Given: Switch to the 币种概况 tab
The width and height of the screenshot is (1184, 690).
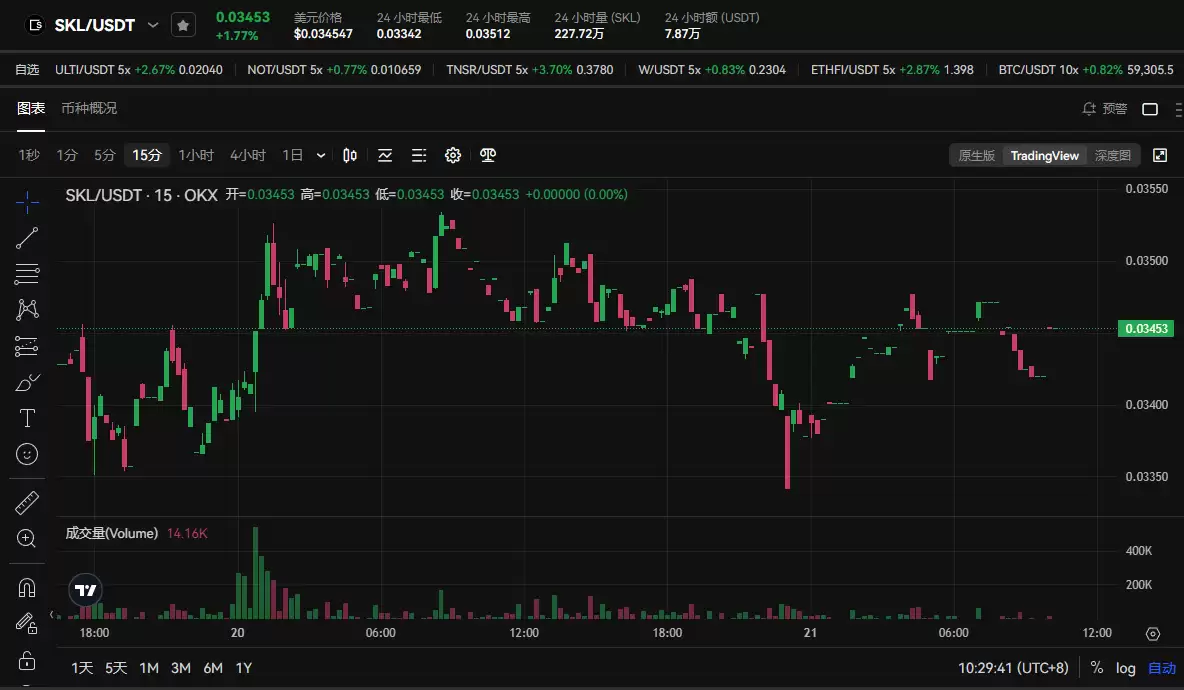Looking at the screenshot, I should pos(89,108).
